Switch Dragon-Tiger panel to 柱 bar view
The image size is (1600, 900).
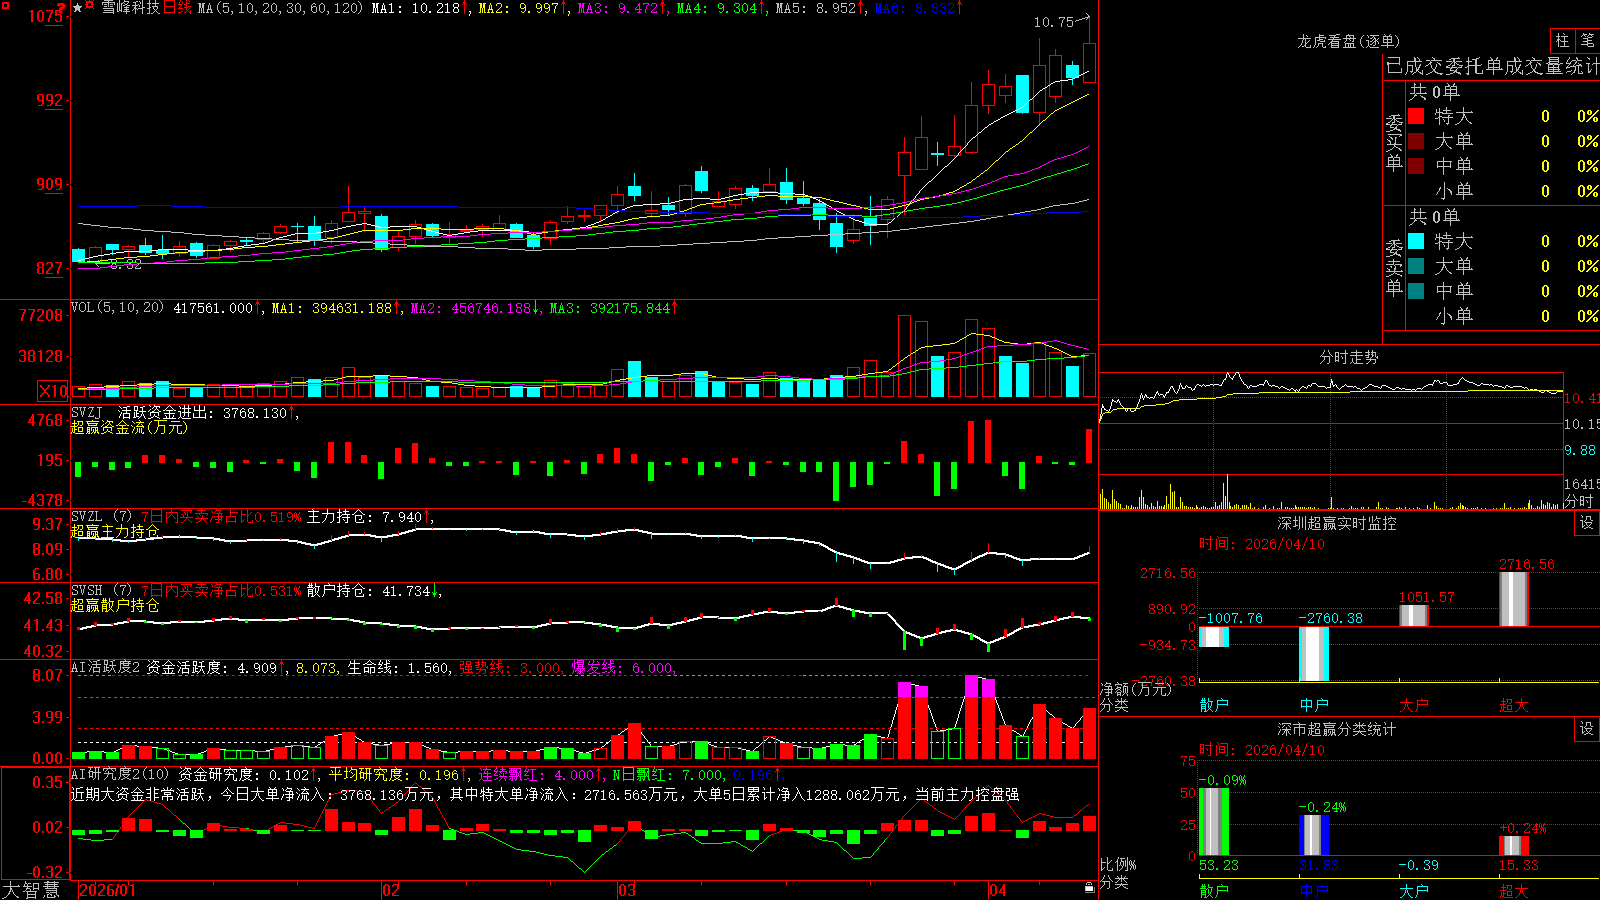(1562, 41)
